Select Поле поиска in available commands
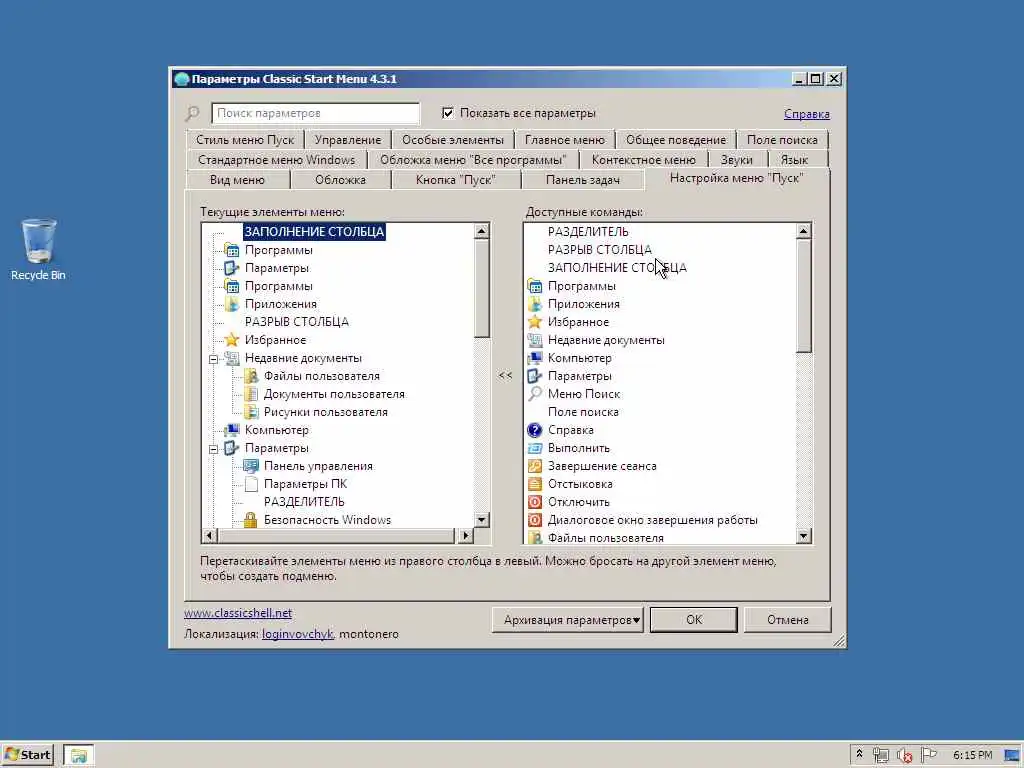The width and height of the screenshot is (1024, 768). point(583,412)
